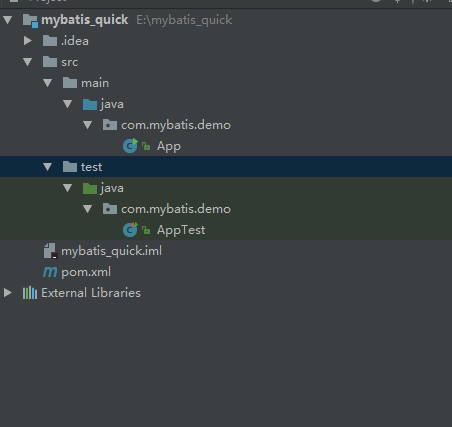Image resolution: width=452 pixels, height=427 pixels.
Task: Select the main folder label
Action: tap(95, 83)
